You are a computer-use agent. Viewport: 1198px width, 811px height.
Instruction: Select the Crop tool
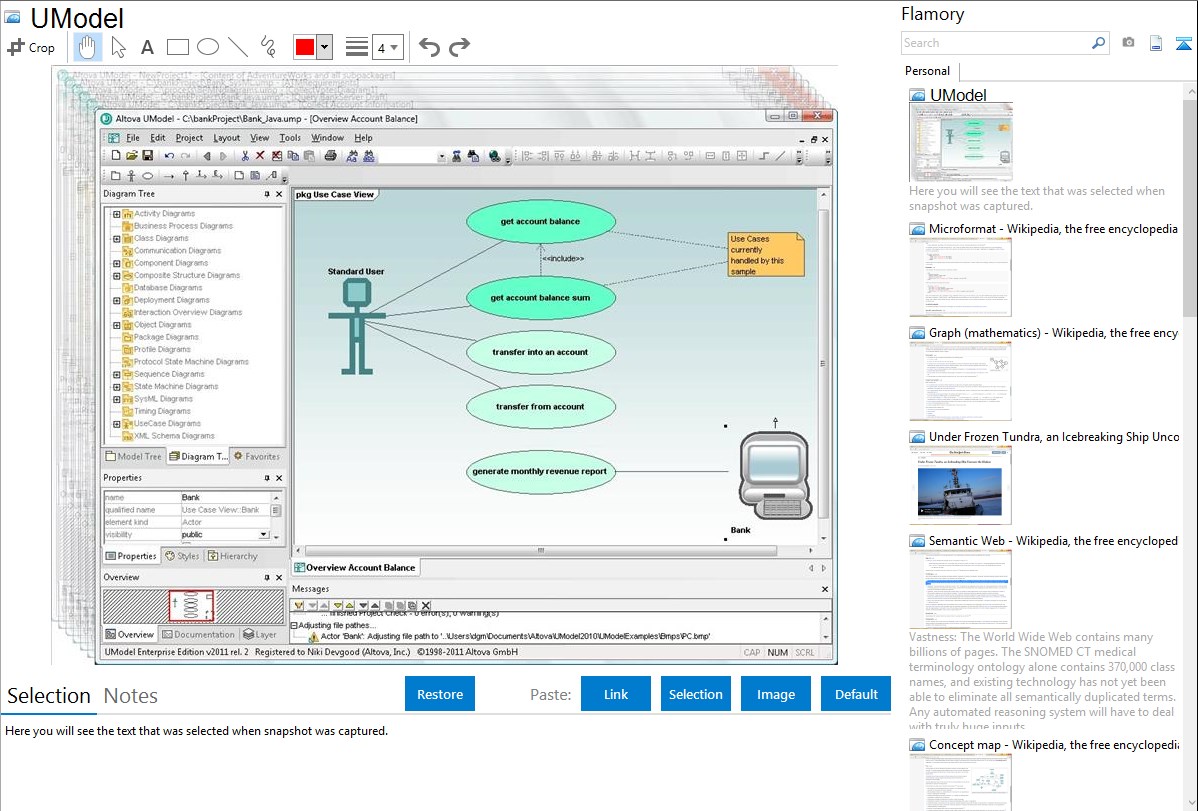tap(31, 47)
